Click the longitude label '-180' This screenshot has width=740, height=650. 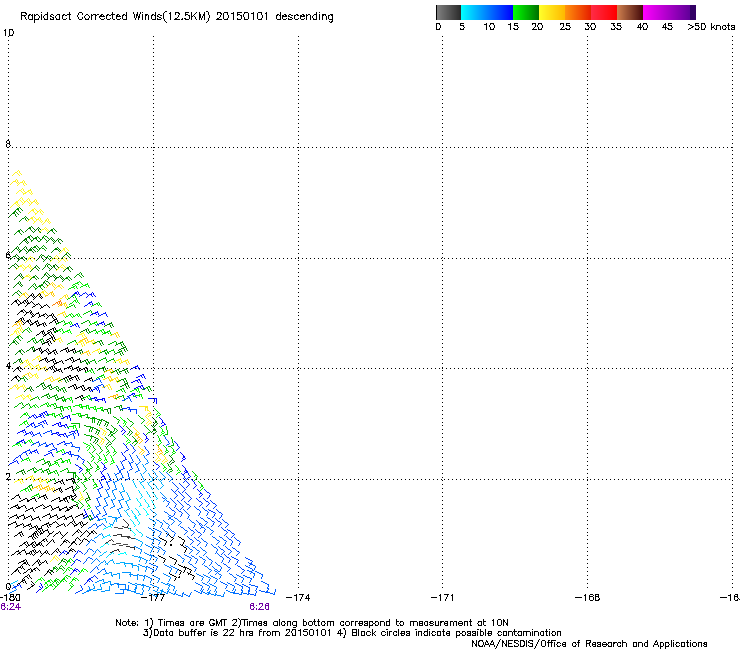pos(10,598)
